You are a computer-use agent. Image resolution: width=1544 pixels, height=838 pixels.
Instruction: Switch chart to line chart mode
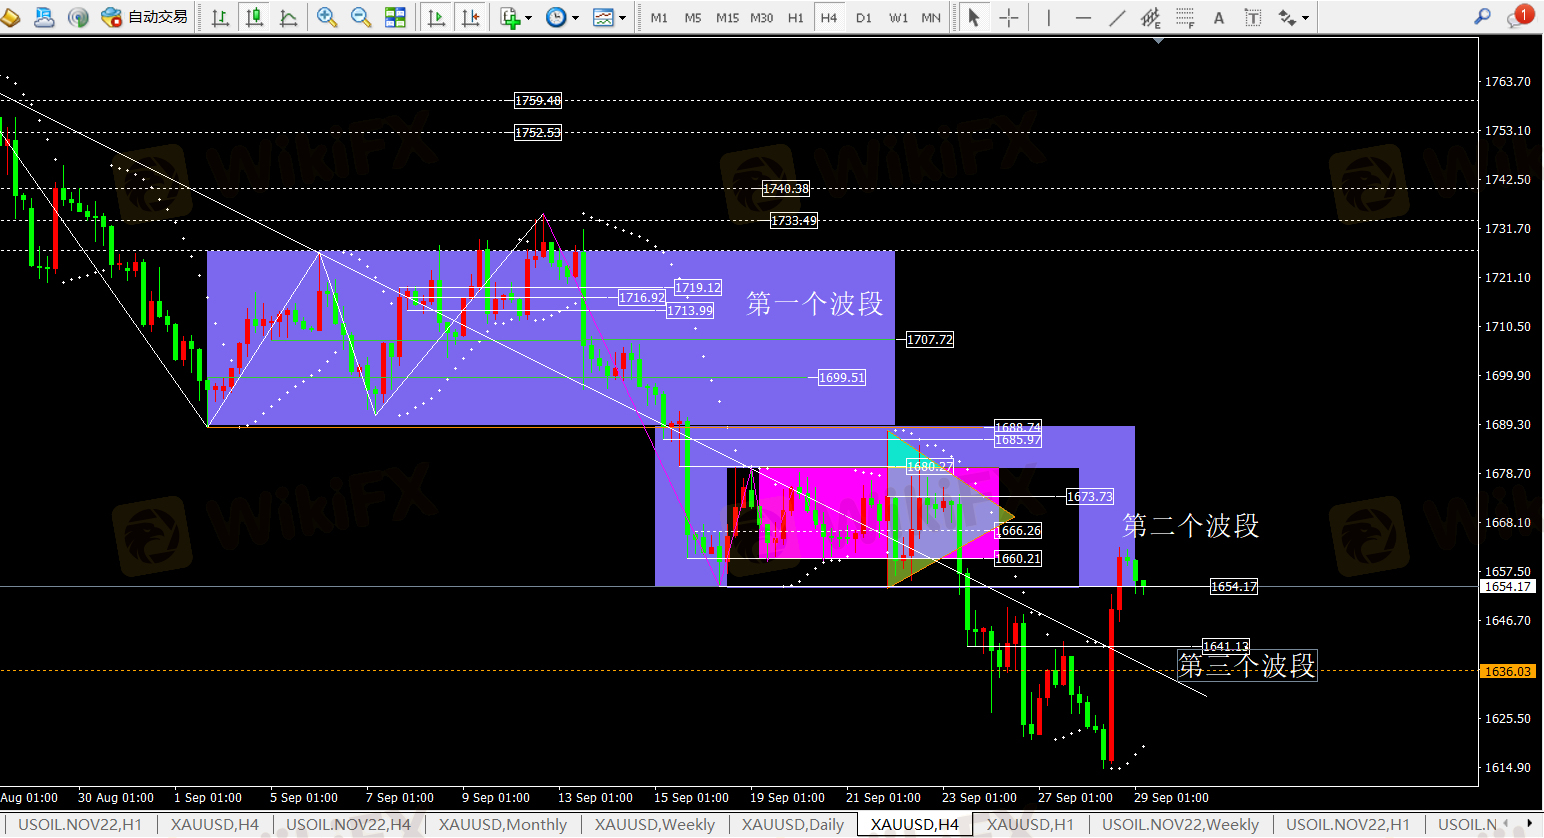(289, 17)
